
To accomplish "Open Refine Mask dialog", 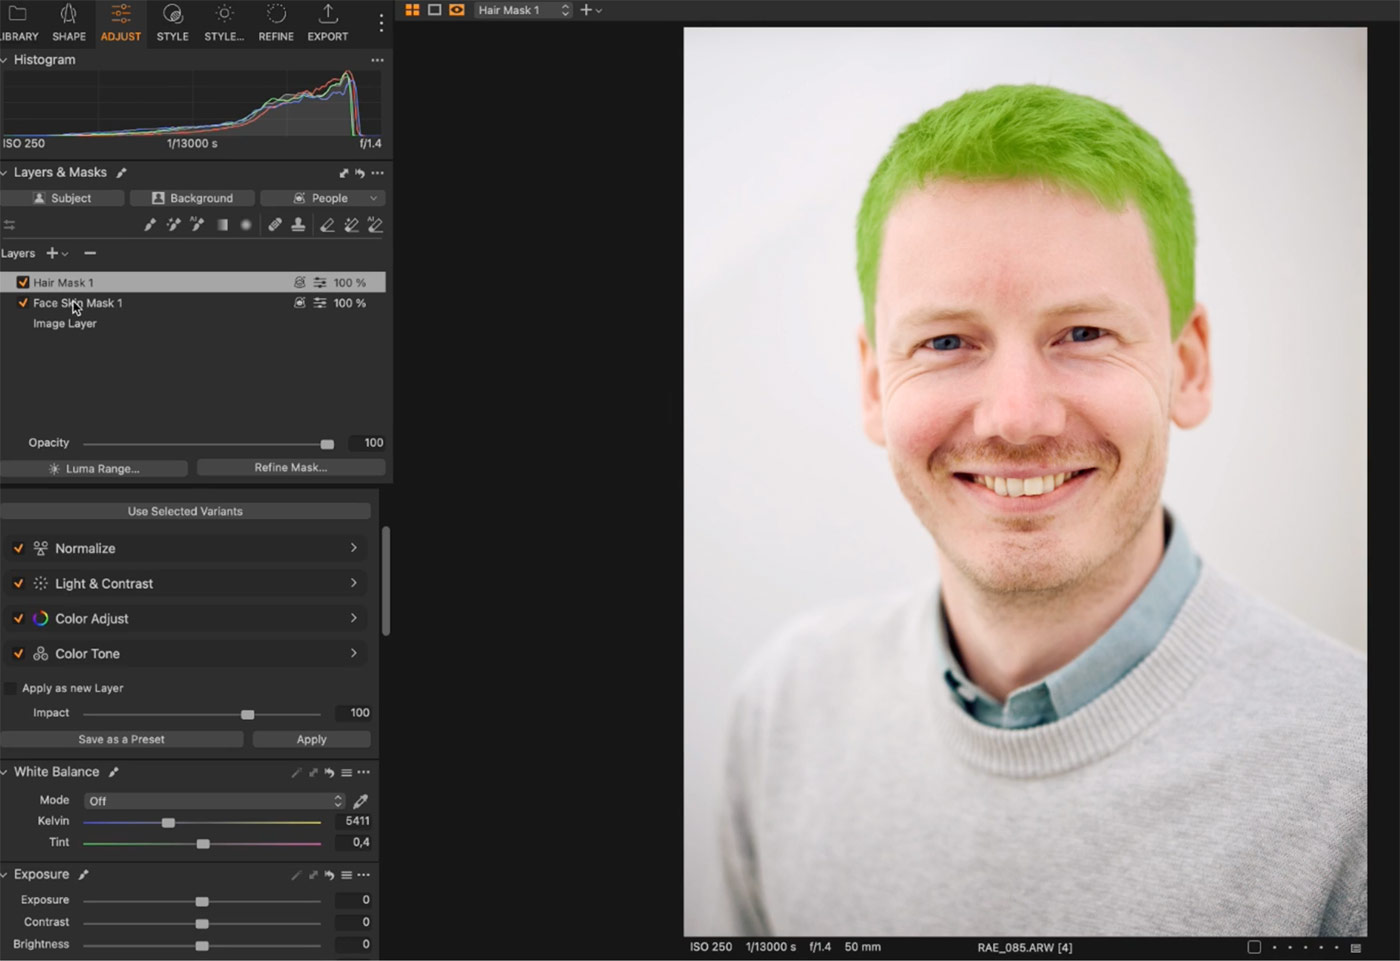I will [x=291, y=467].
